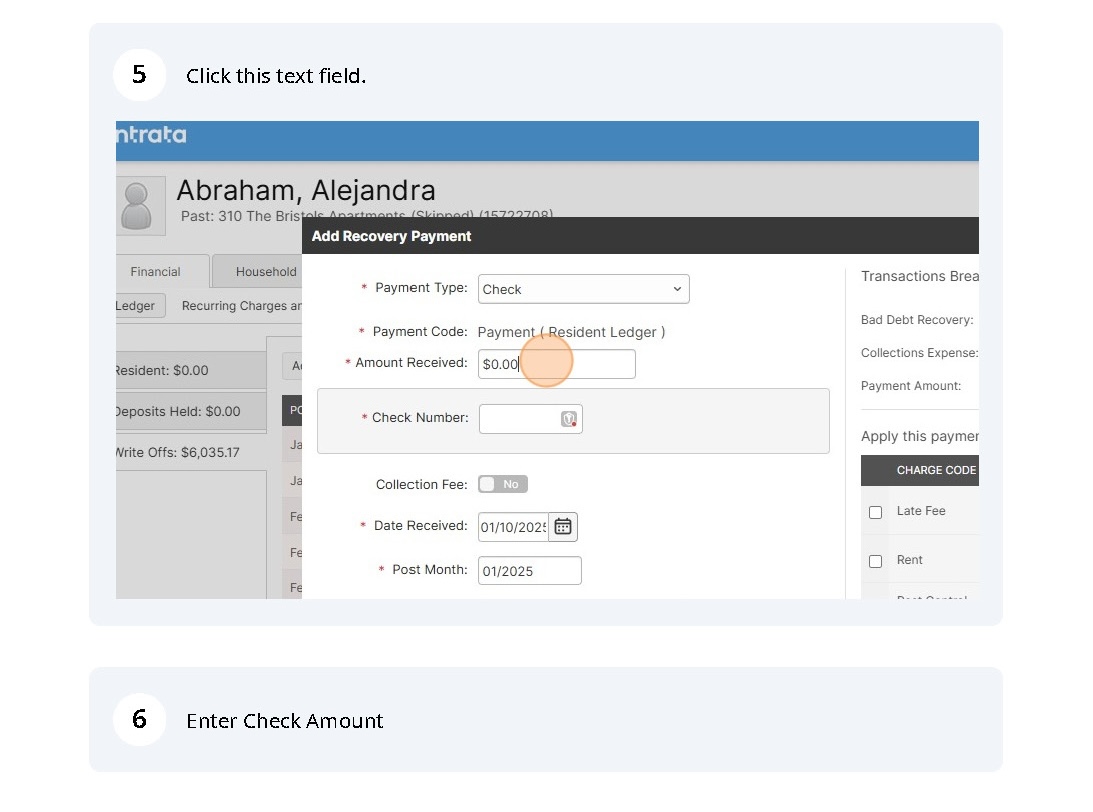Open the calendar picker for Date Received
The image size is (1093, 812).
click(563, 527)
